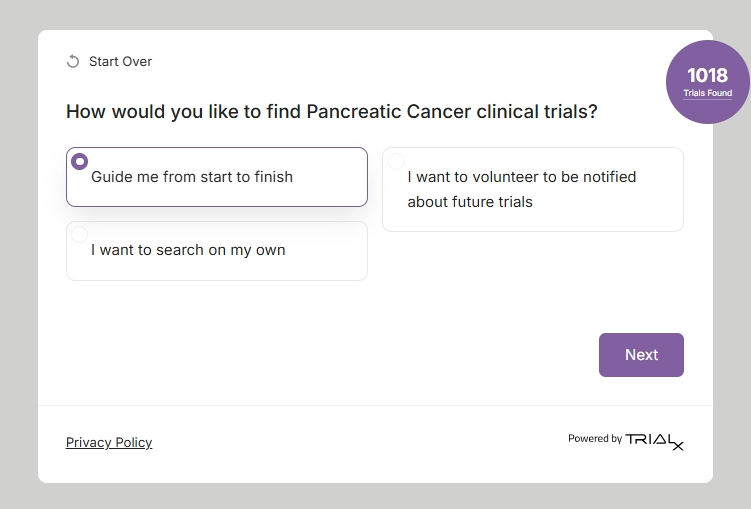The width and height of the screenshot is (751, 509).
Task: Click the number 1018 in the badge
Action: point(707,75)
